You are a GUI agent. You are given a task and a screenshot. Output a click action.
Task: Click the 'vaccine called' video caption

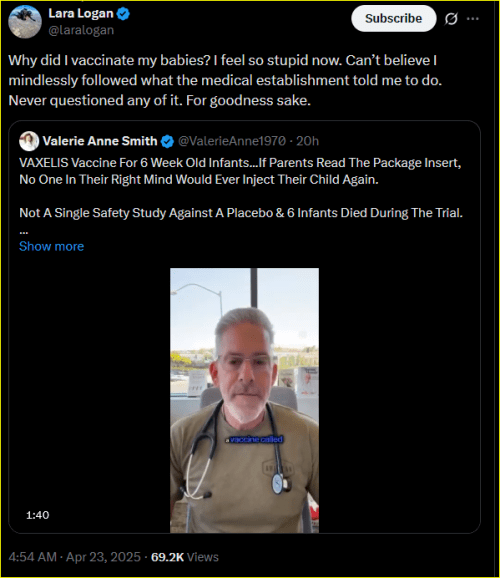click(x=254, y=439)
